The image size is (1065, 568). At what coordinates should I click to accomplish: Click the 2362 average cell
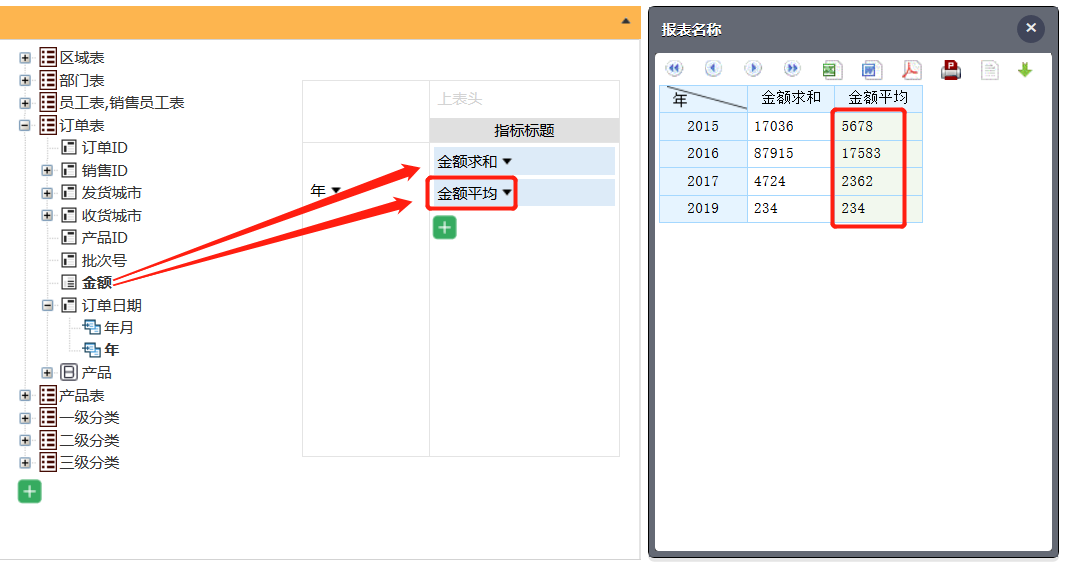(x=878, y=181)
